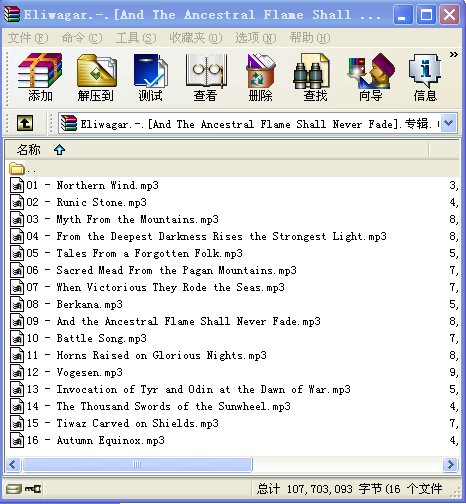Go up one folder level button
466x504 pixels.
click(25, 123)
